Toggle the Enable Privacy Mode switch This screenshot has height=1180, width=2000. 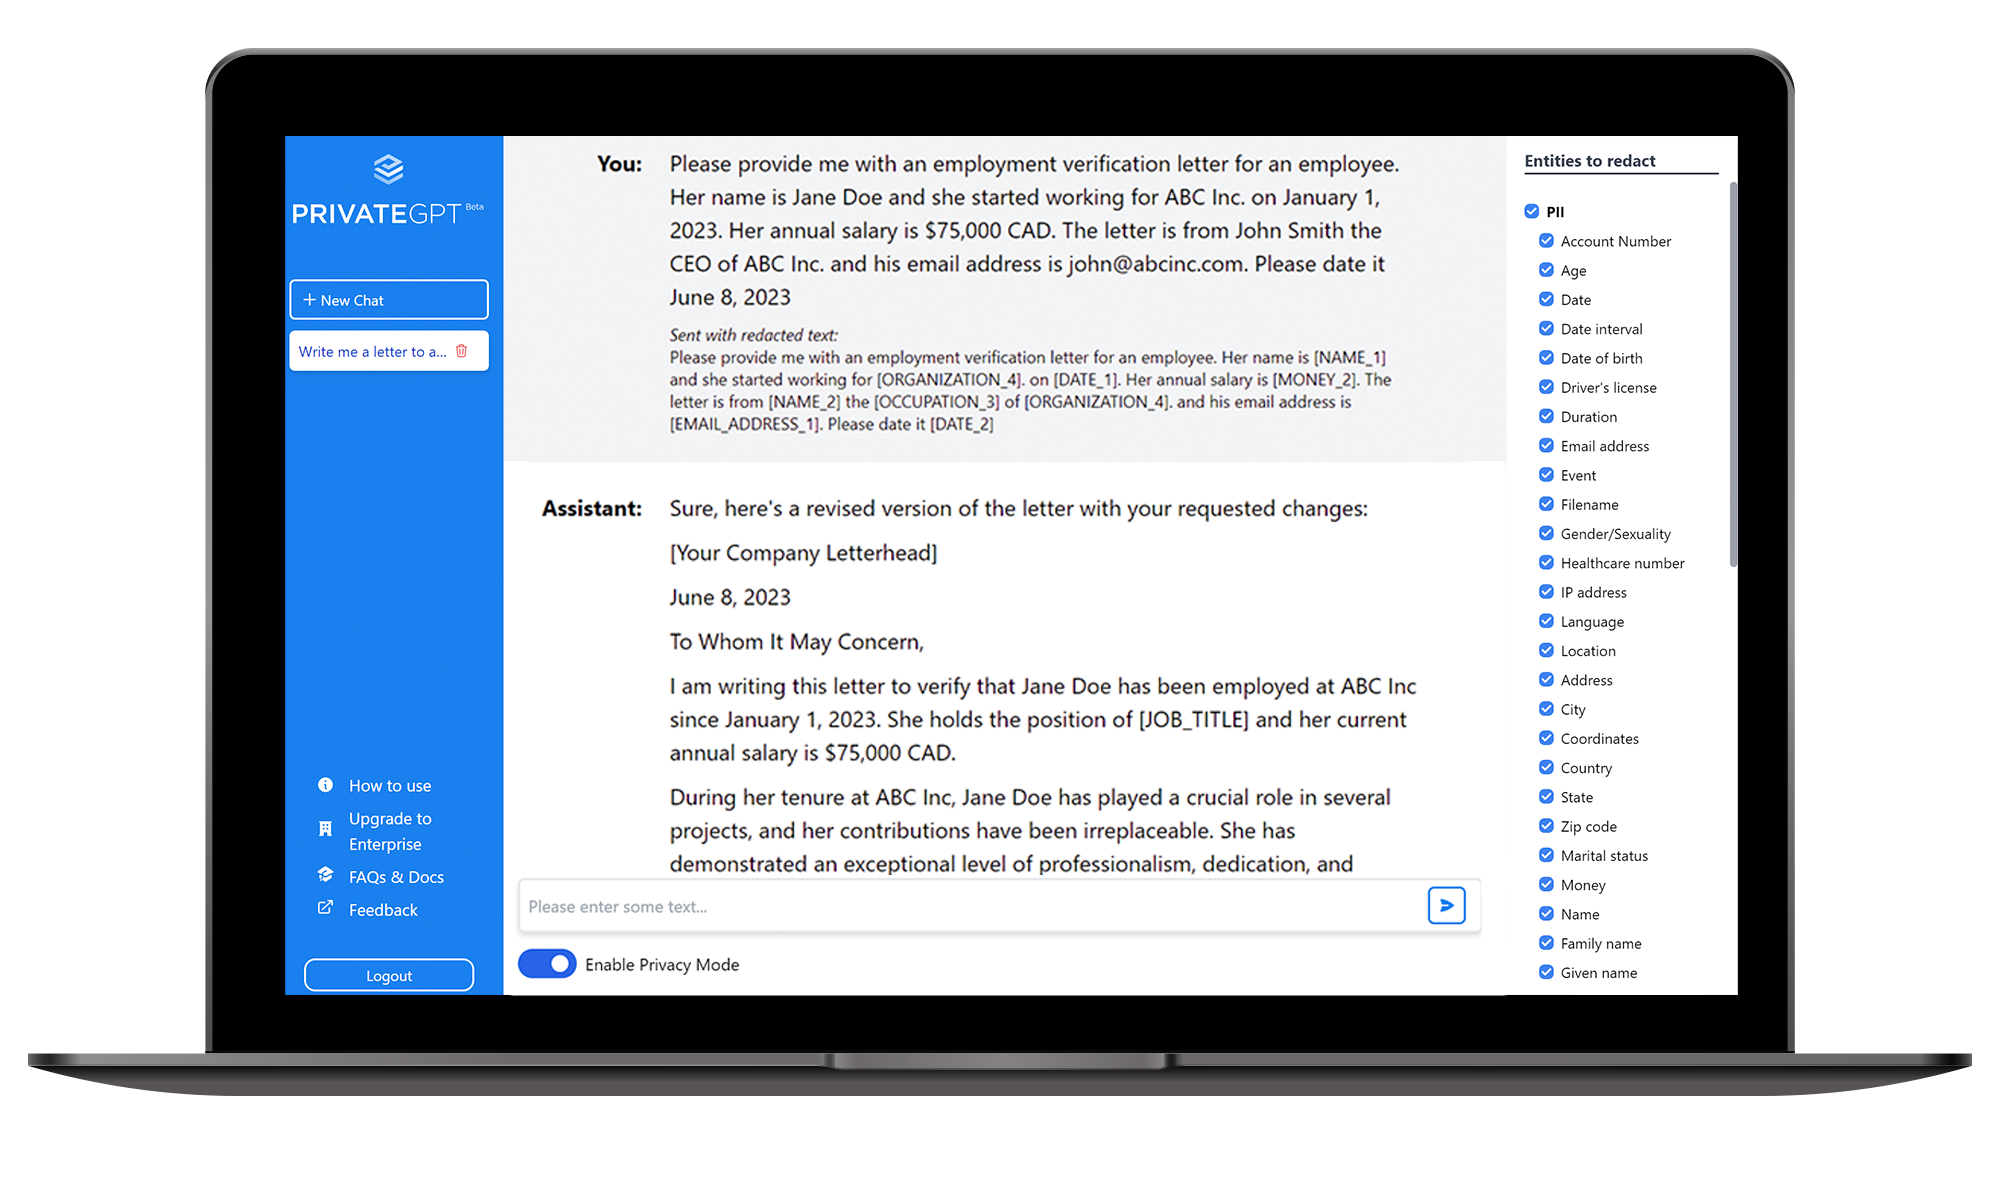pyautogui.click(x=546, y=965)
